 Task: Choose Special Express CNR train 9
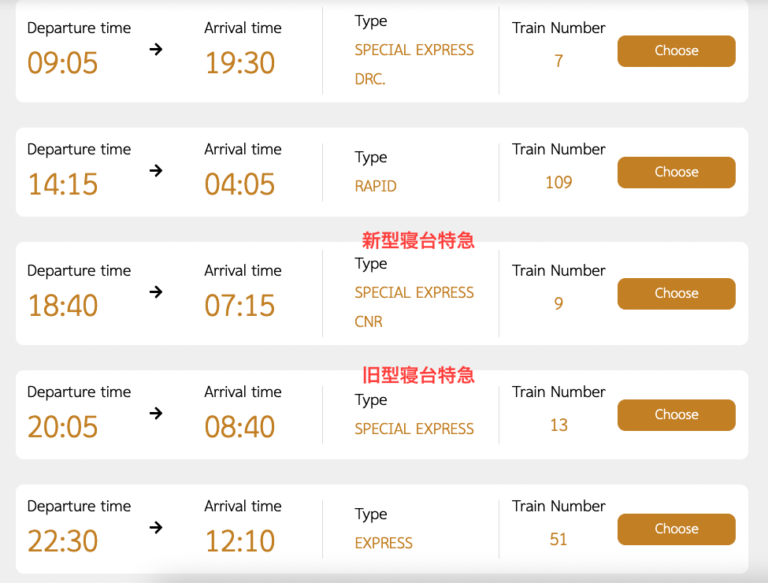click(x=676, y=293)
